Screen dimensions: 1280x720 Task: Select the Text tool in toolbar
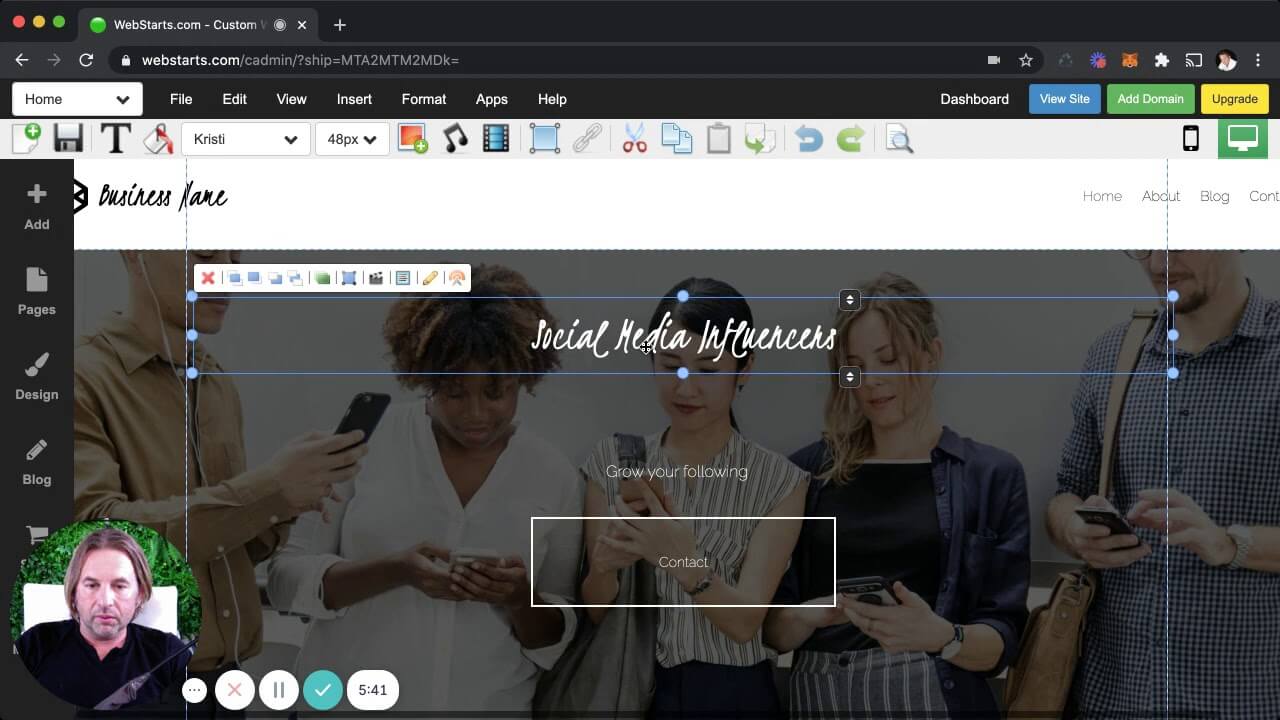pyautogui.click(x=116, y=139)
